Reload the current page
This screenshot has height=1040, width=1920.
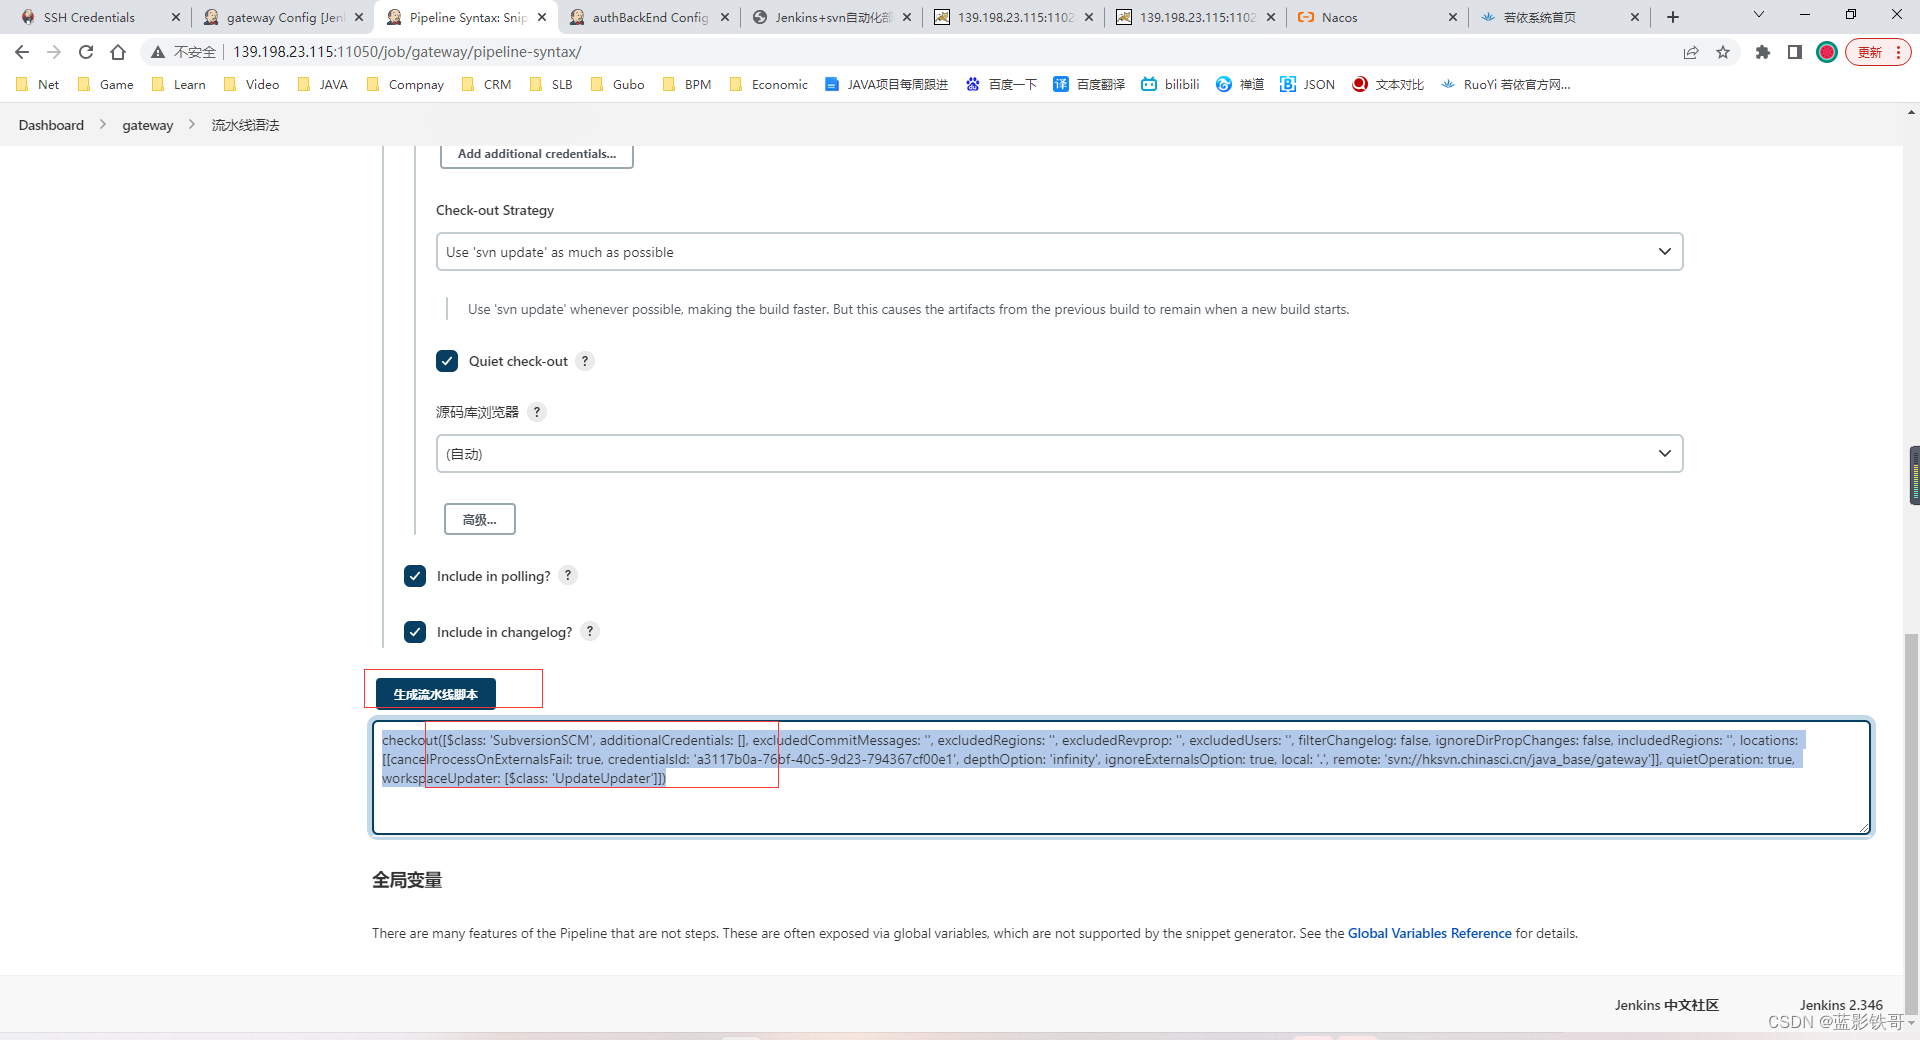point(86,52)
